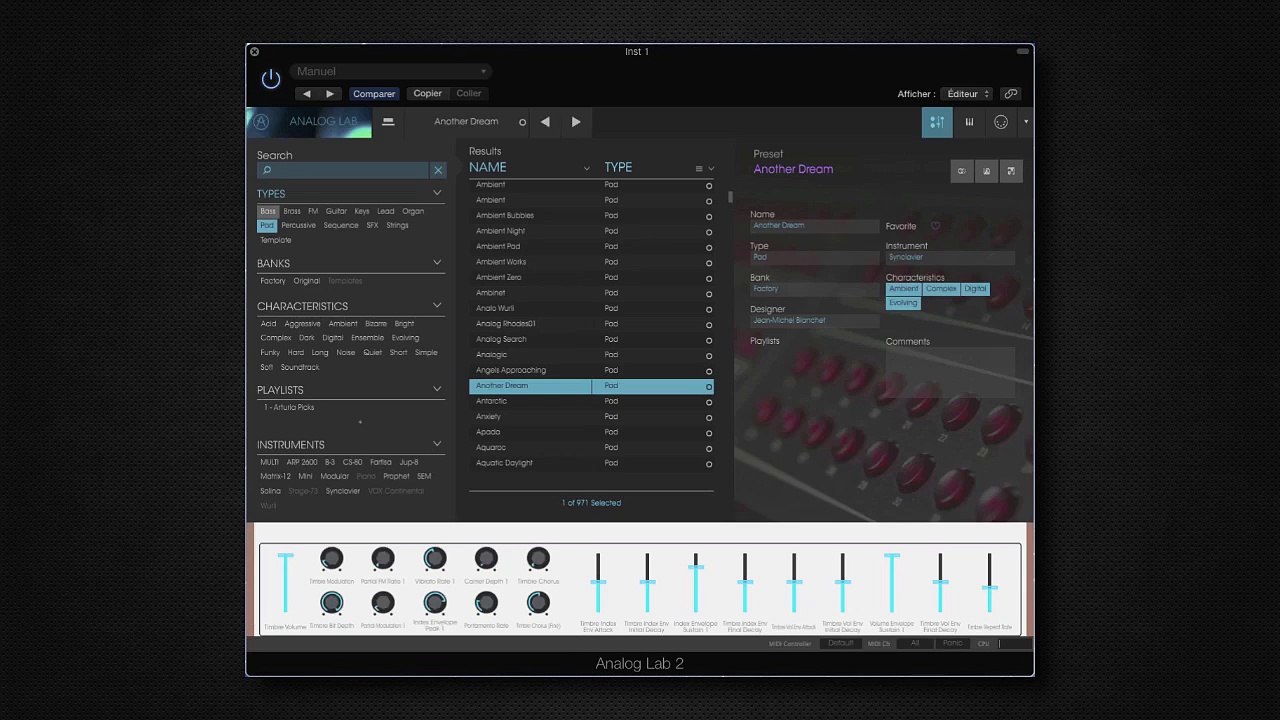Select previous plugin setting arrow under Manuel
Image resolution: width=1280 pixels, height=720 pixels.
pyautogui.click(x=307, y=94)
